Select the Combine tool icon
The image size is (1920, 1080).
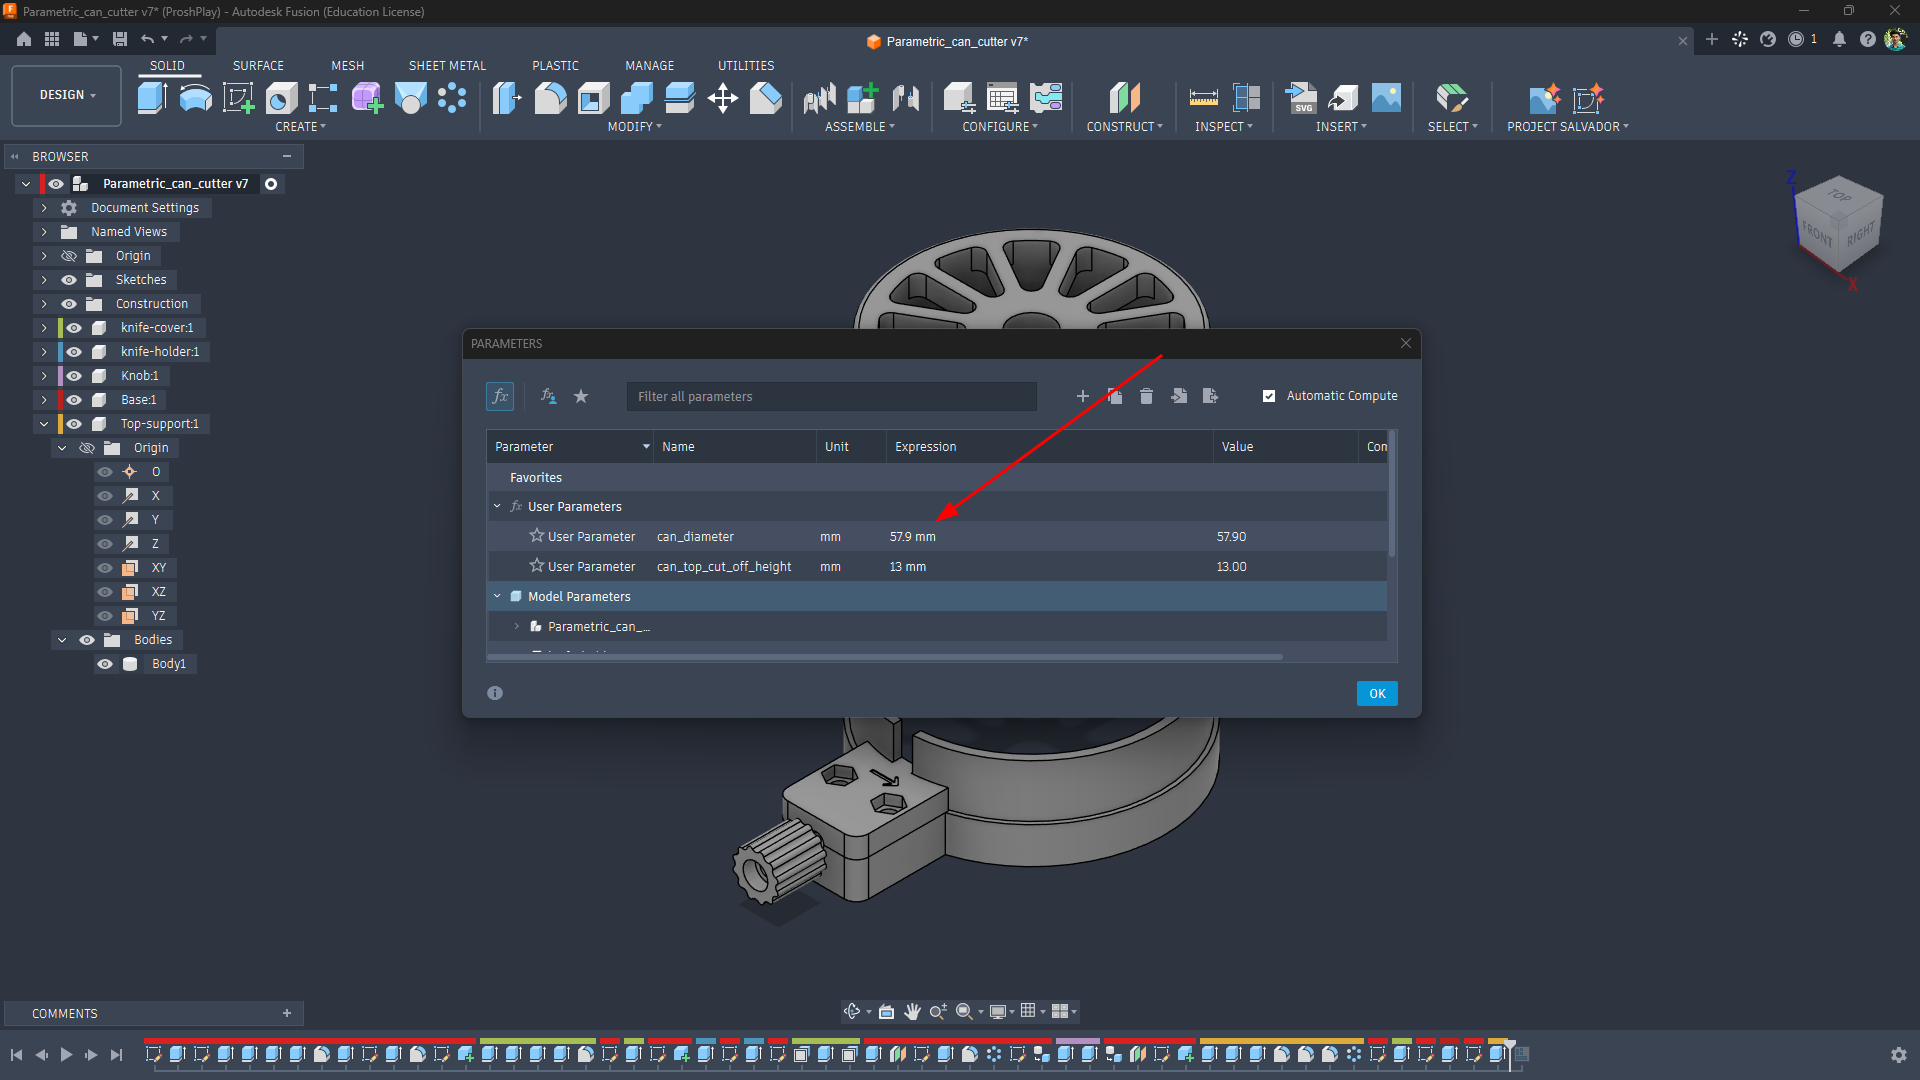click(637, 98)
